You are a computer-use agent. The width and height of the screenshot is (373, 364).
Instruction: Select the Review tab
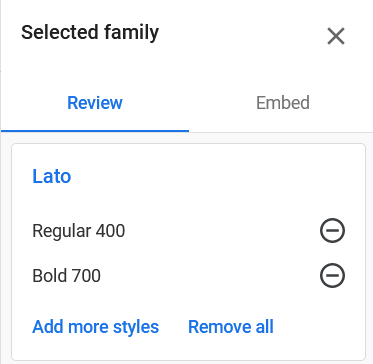[x=95, y=103]
